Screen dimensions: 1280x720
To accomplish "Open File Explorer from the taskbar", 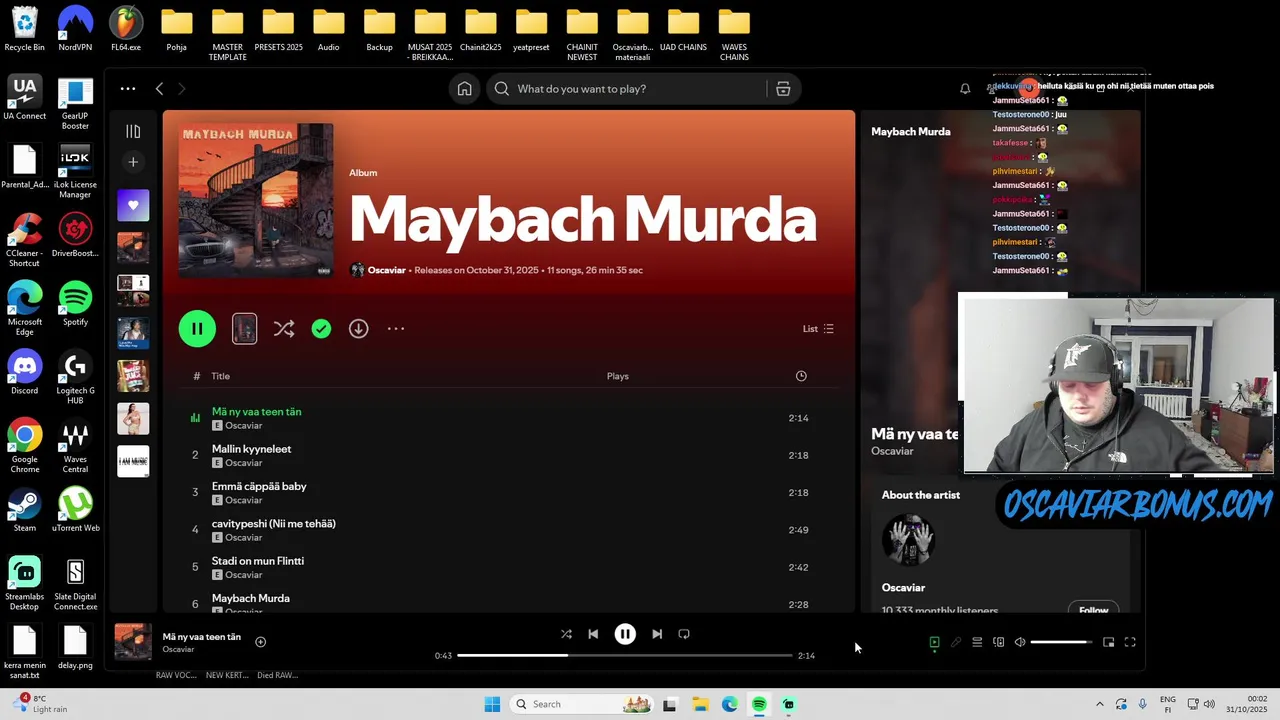I will pyautogui.click(x=700, y=704).
